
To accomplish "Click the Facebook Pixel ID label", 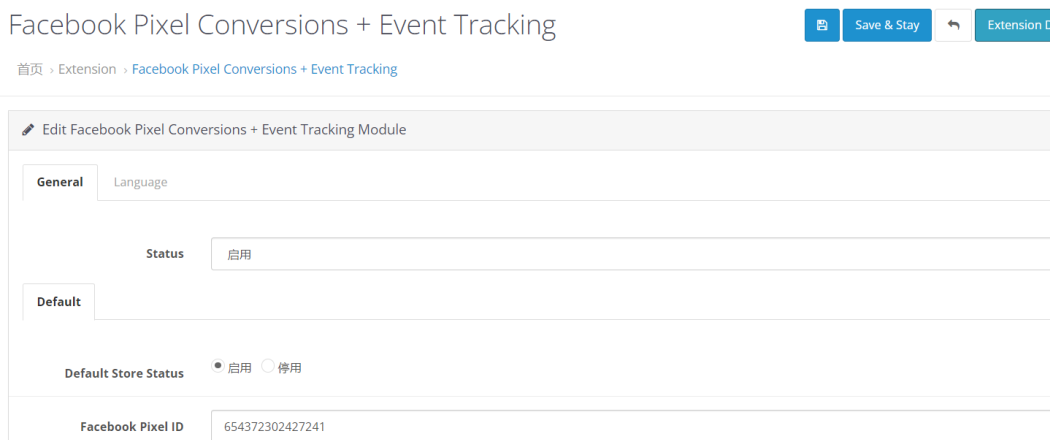I will coord(132,427).
